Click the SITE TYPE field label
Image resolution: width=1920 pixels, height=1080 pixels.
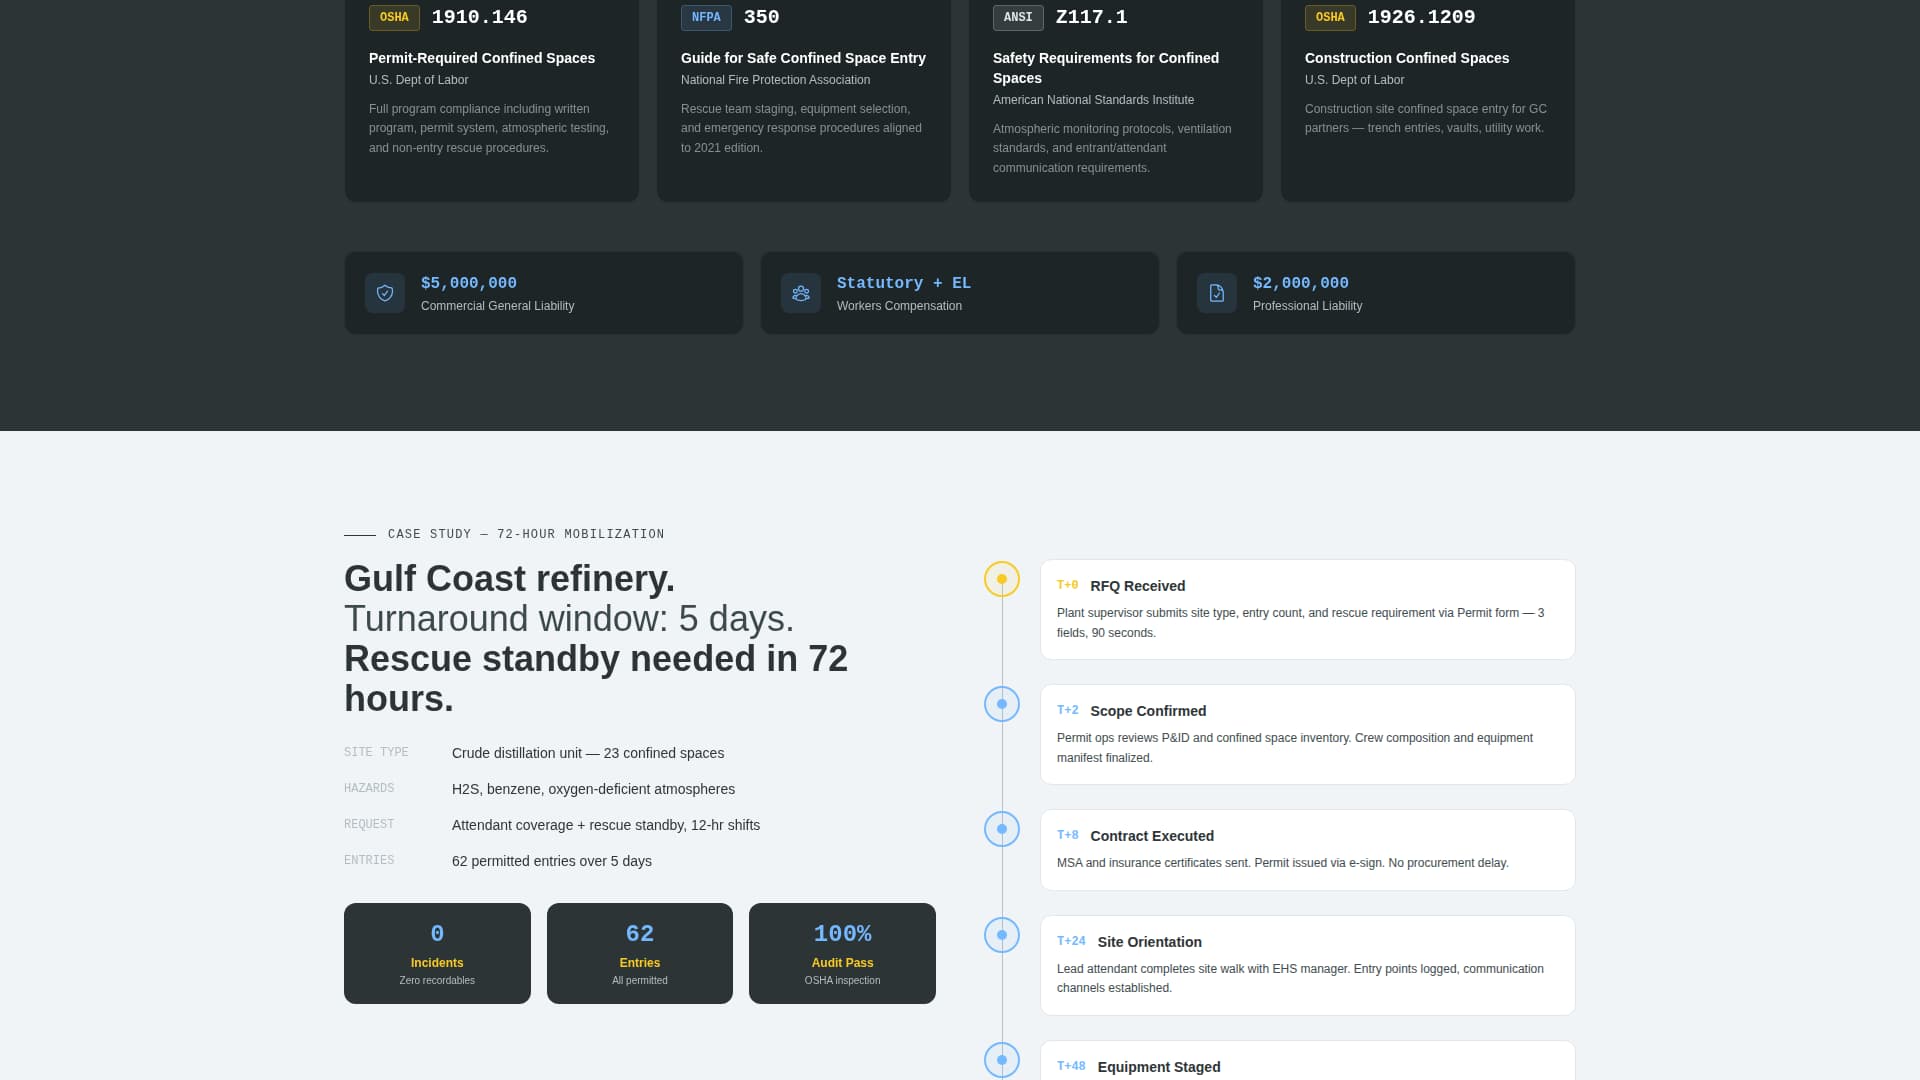point(376,752)
